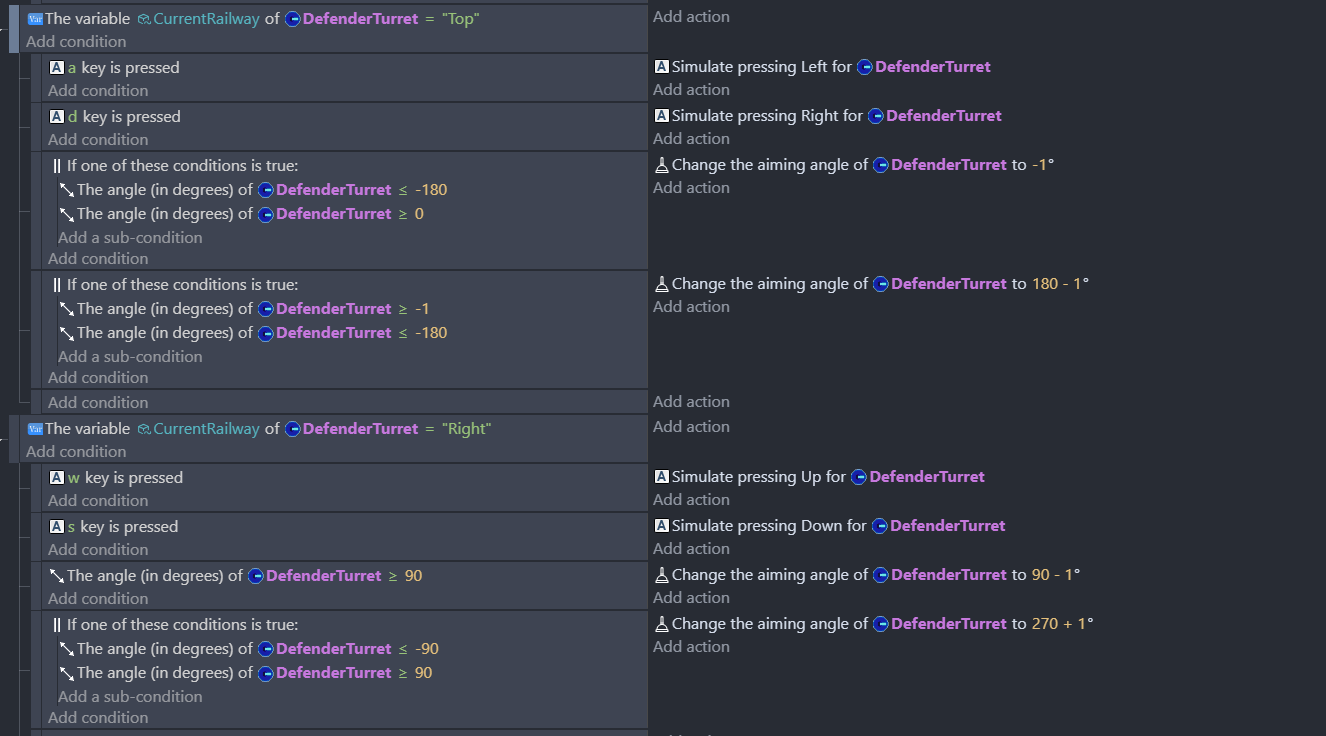Click "Add action" under "Simulate pressing Left"
Screen dimensions: 1326x736
click(691, 90)
